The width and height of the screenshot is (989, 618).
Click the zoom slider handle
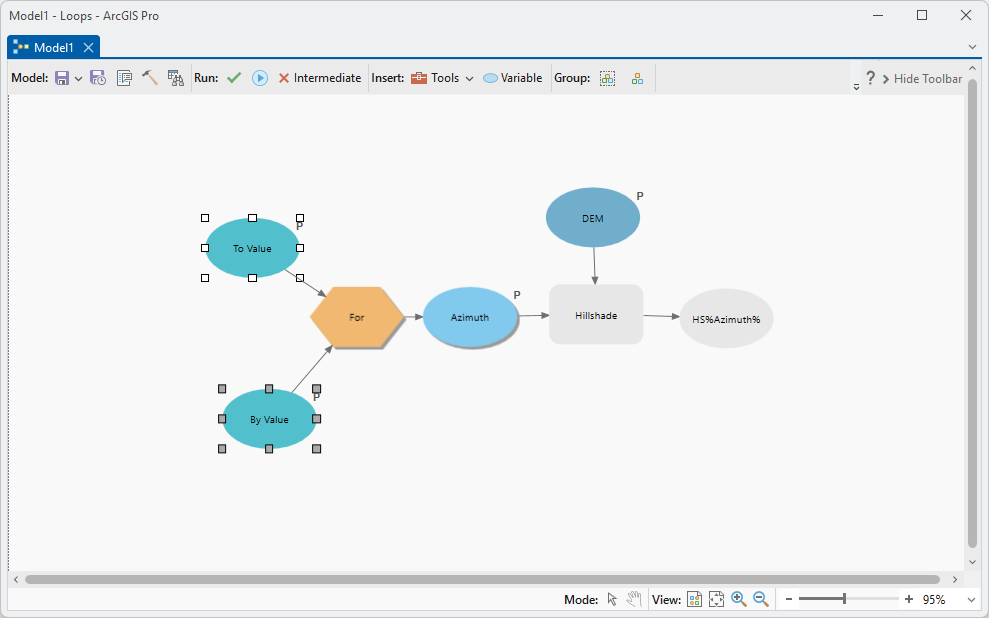click(x=844, y=599)
